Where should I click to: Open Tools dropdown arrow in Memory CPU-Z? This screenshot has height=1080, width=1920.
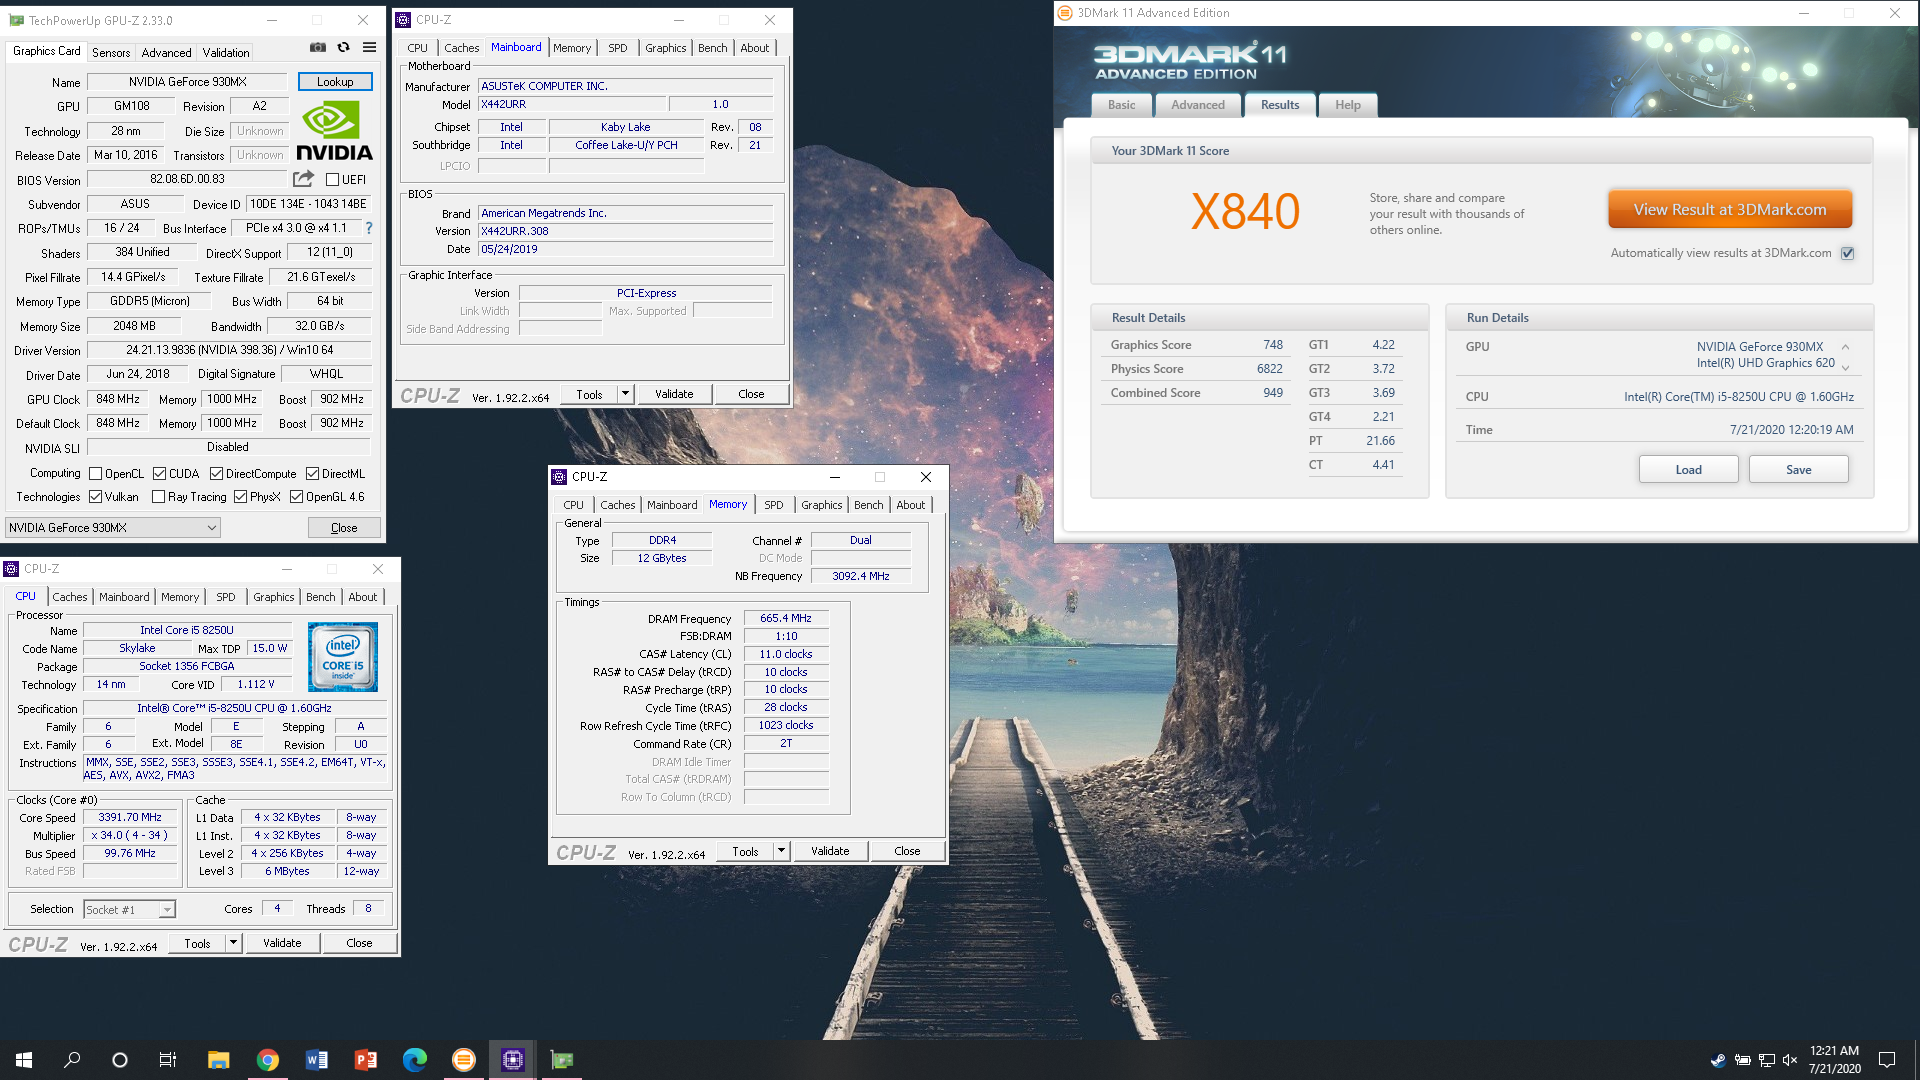(782, 851)
